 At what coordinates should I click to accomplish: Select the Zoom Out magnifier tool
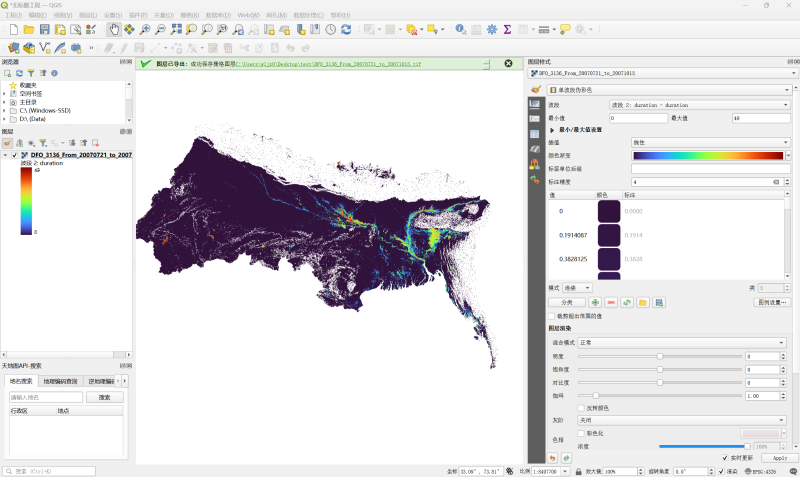coord(160,30)
